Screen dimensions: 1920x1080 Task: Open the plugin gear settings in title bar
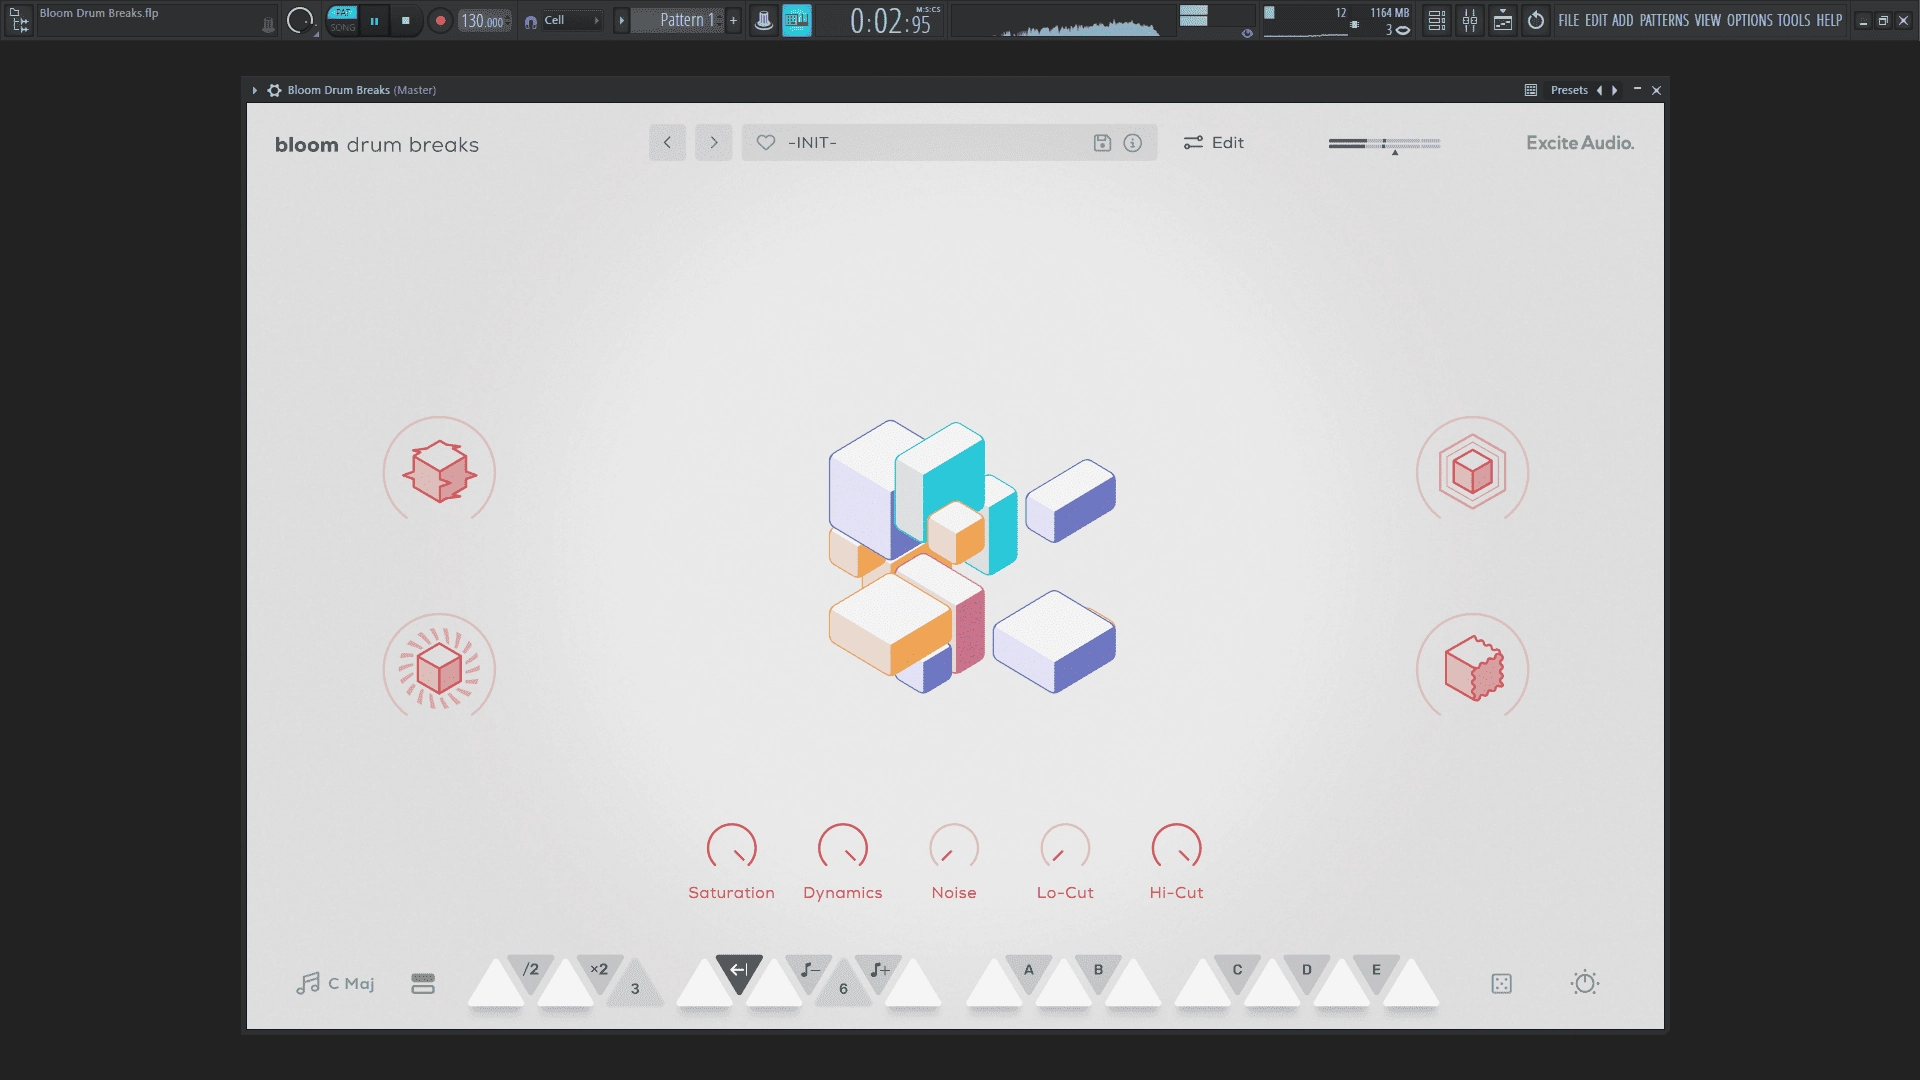pyautogui.click(x=274, y=90)
